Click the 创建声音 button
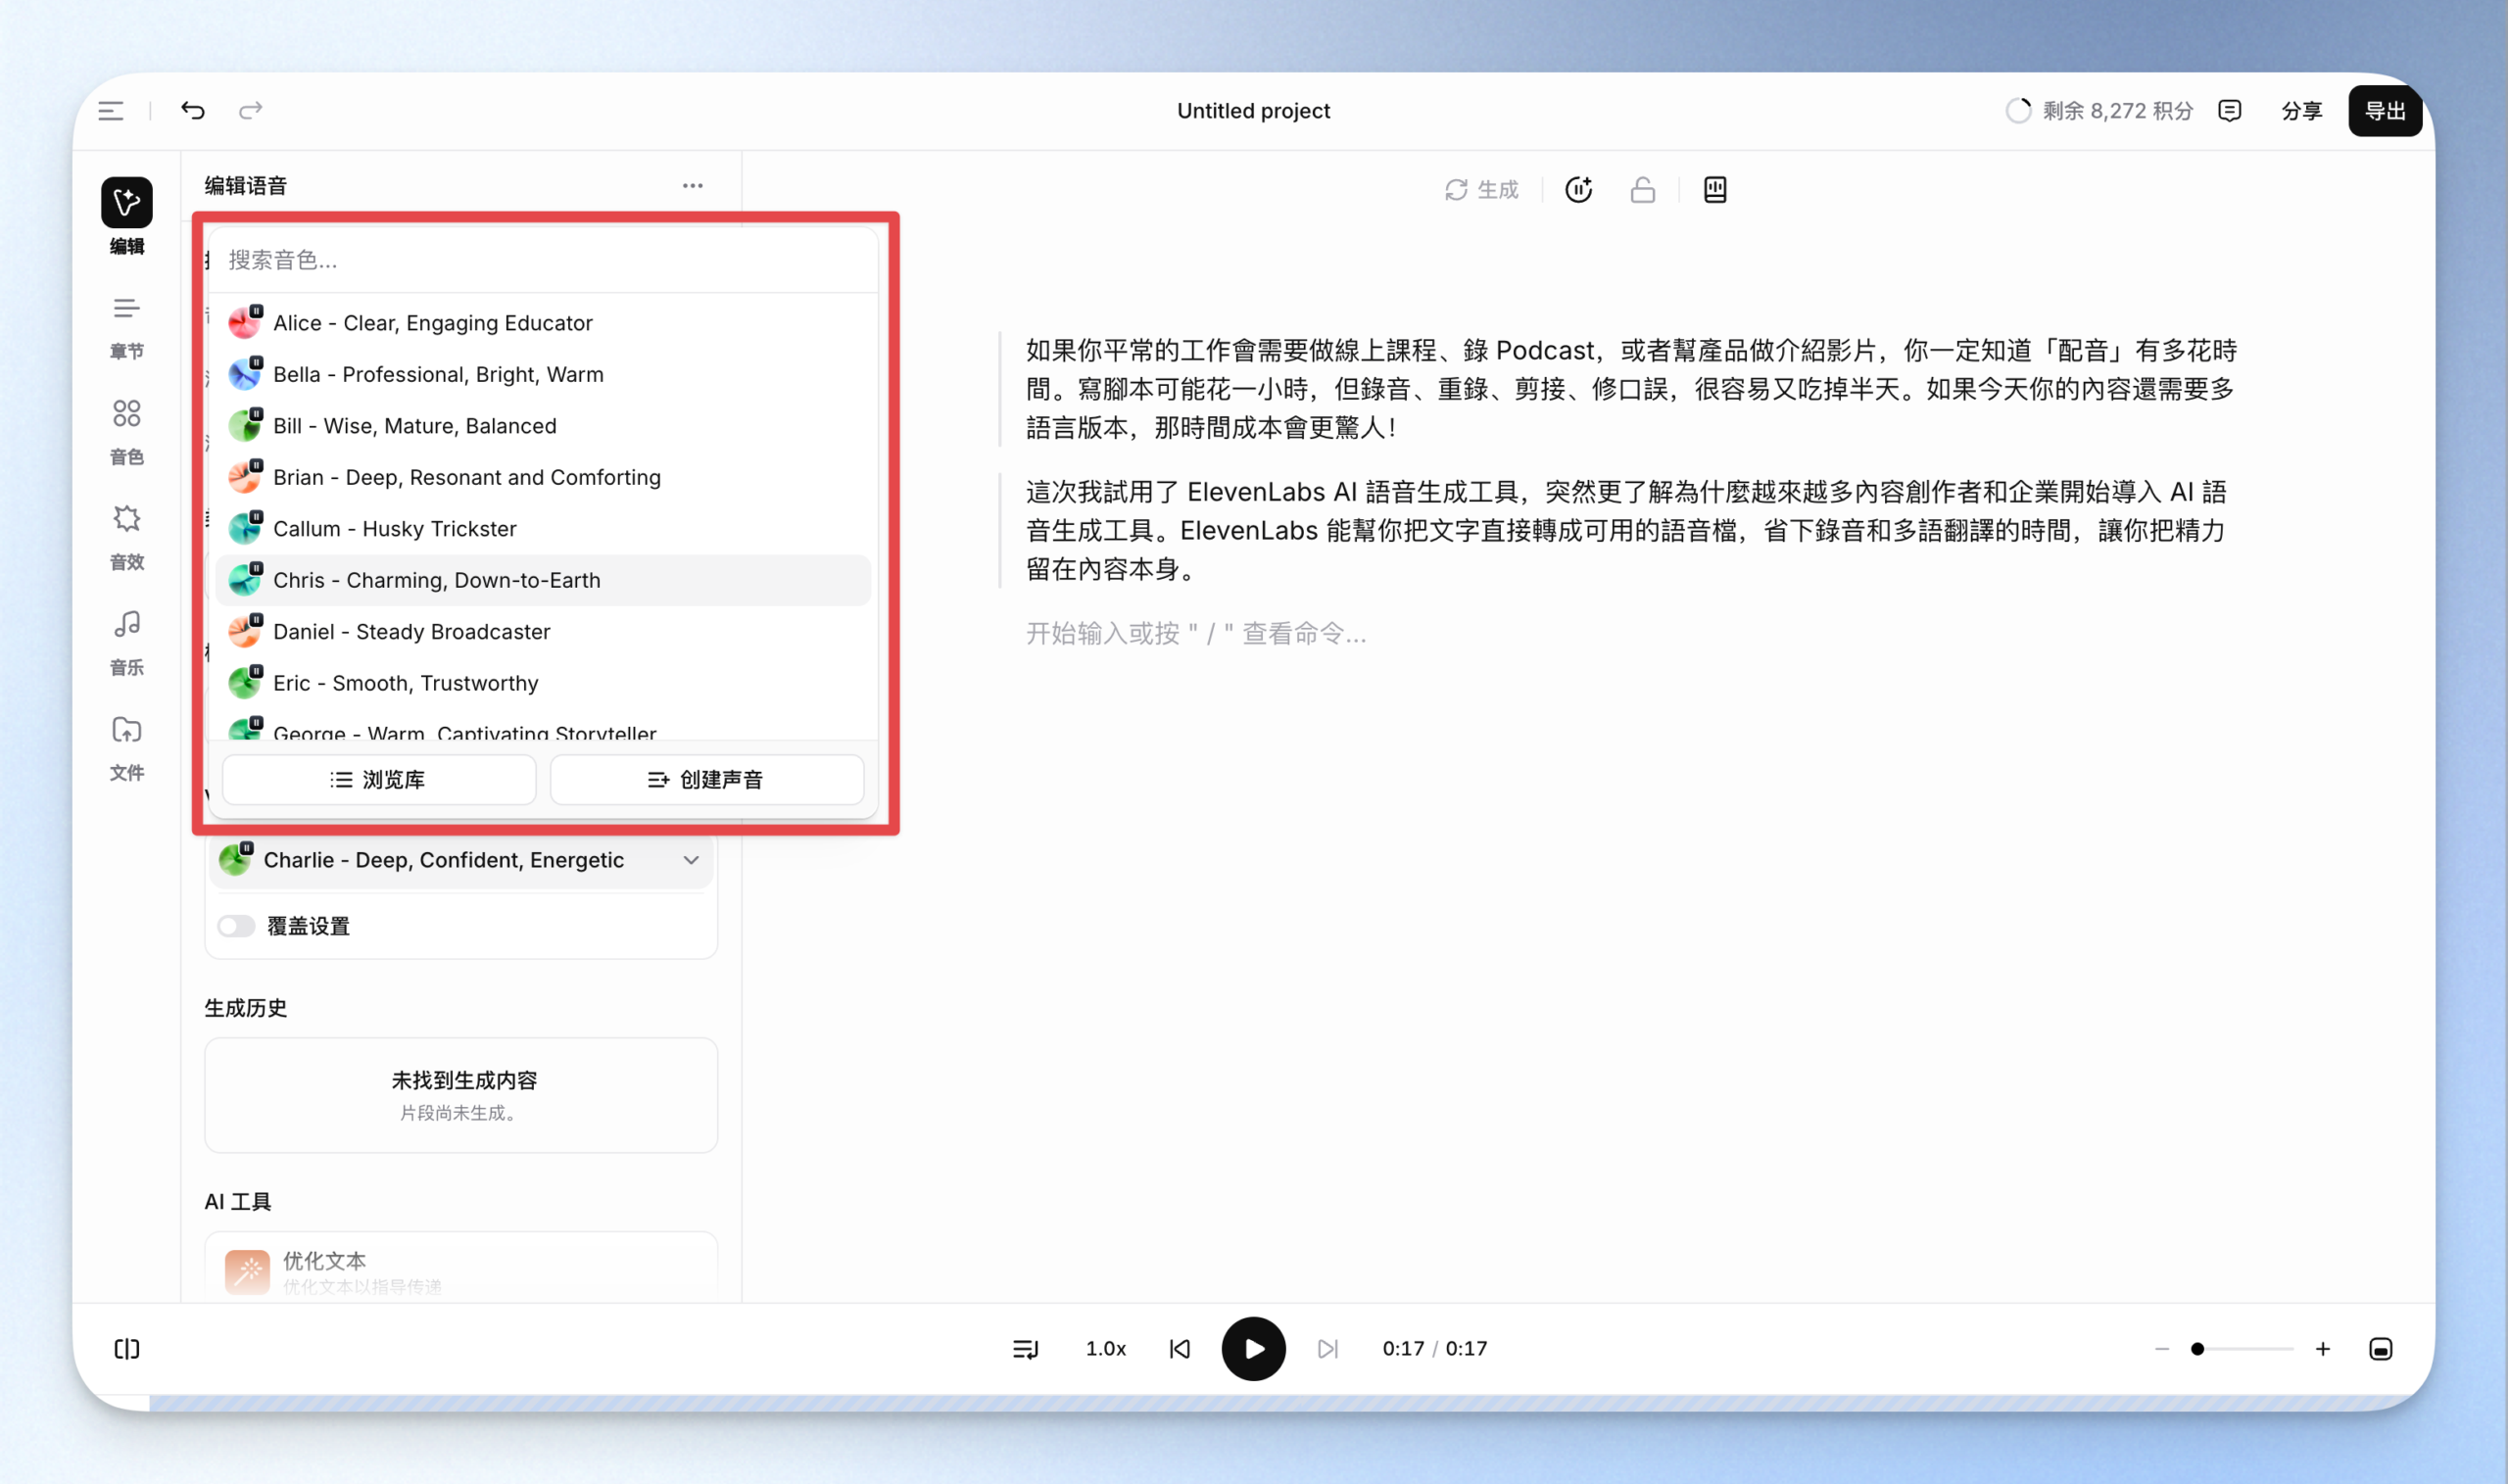2508x1484 pixels. pyautogui.click(x=707, y=780)
